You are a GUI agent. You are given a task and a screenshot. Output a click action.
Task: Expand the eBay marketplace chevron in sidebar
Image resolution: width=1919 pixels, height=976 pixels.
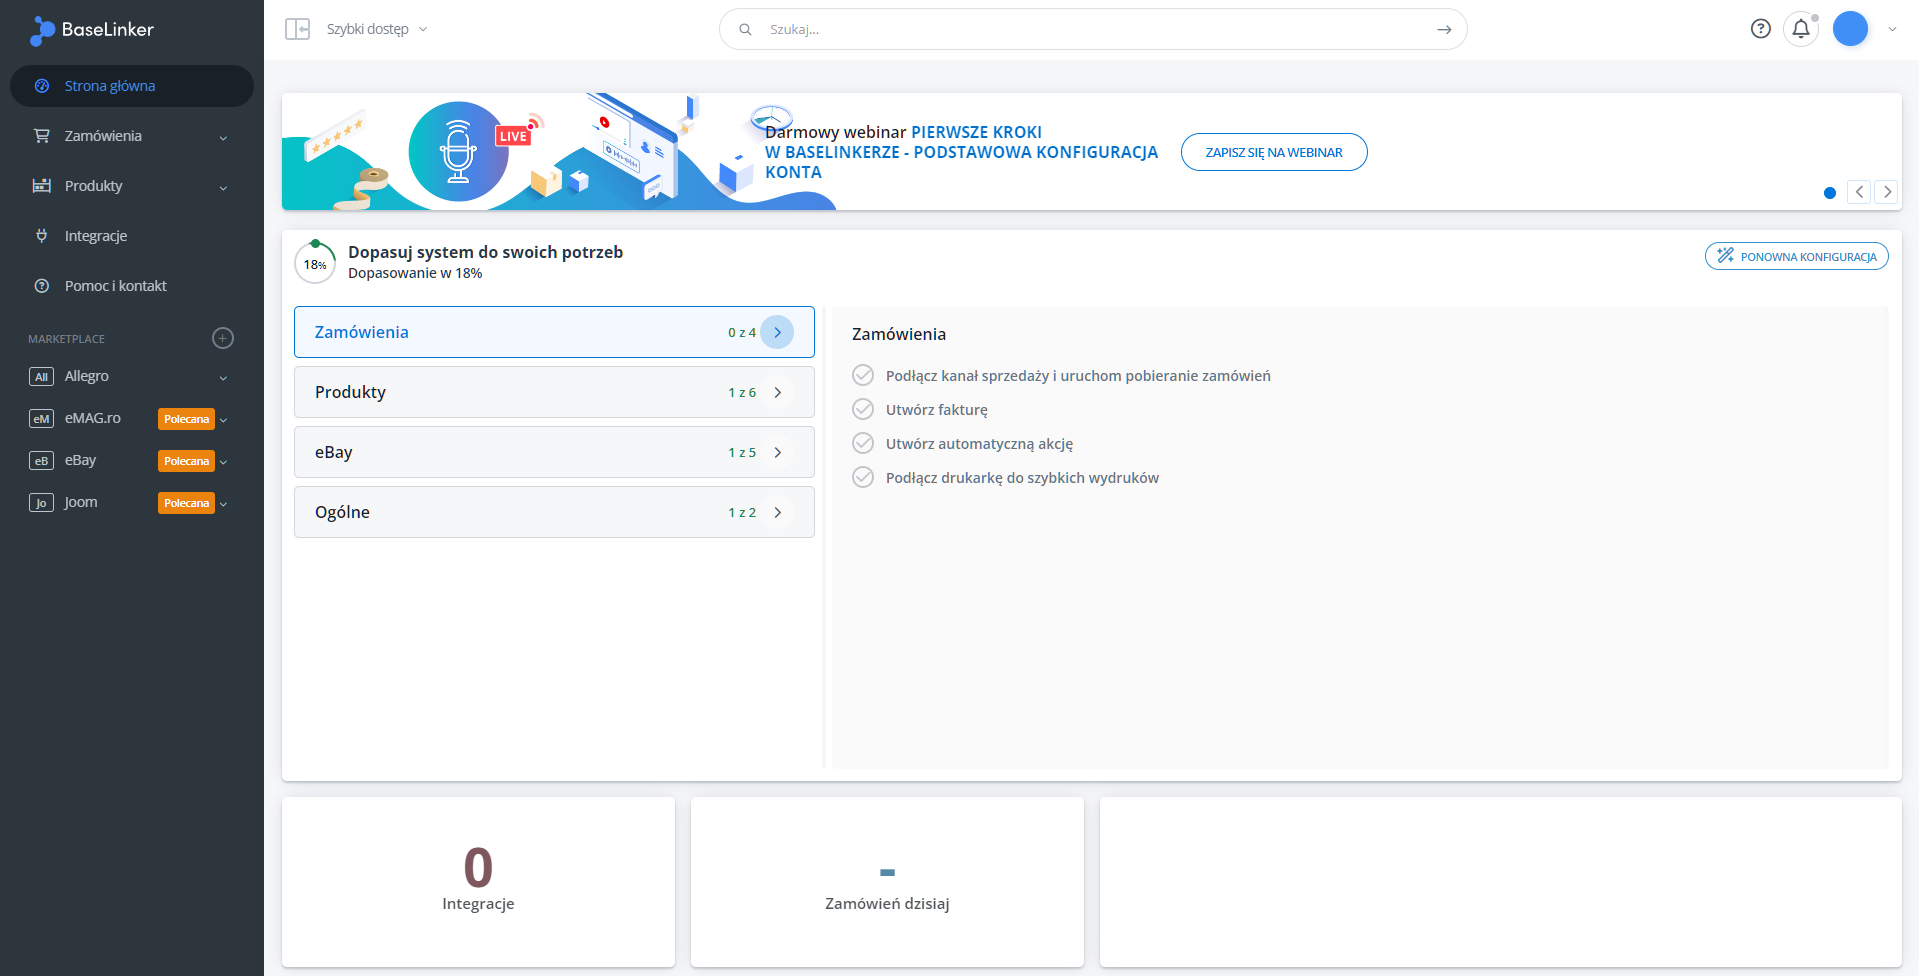[x=223, y=462]
